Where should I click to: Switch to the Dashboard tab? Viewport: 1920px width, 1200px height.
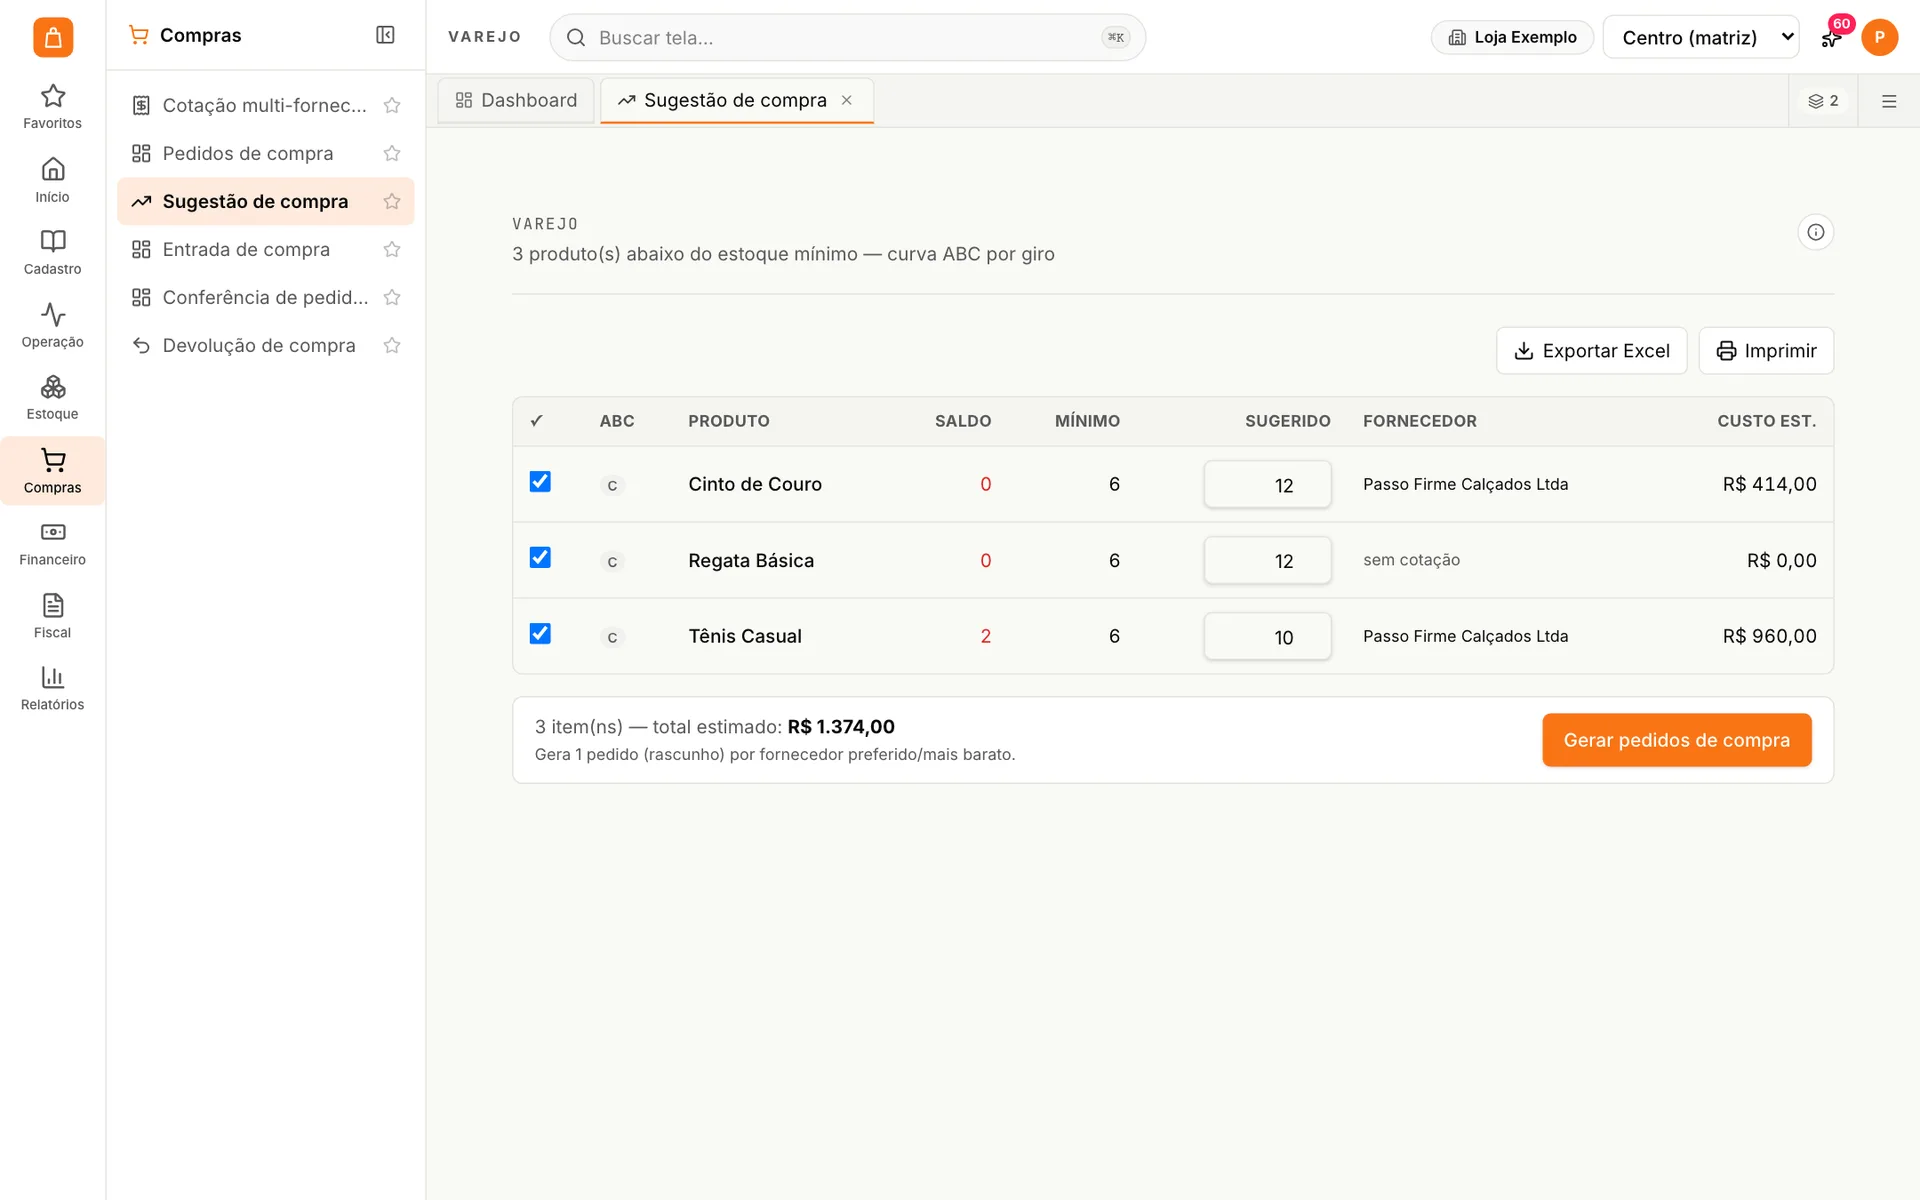pyautogui.click(x=516, y=100)
